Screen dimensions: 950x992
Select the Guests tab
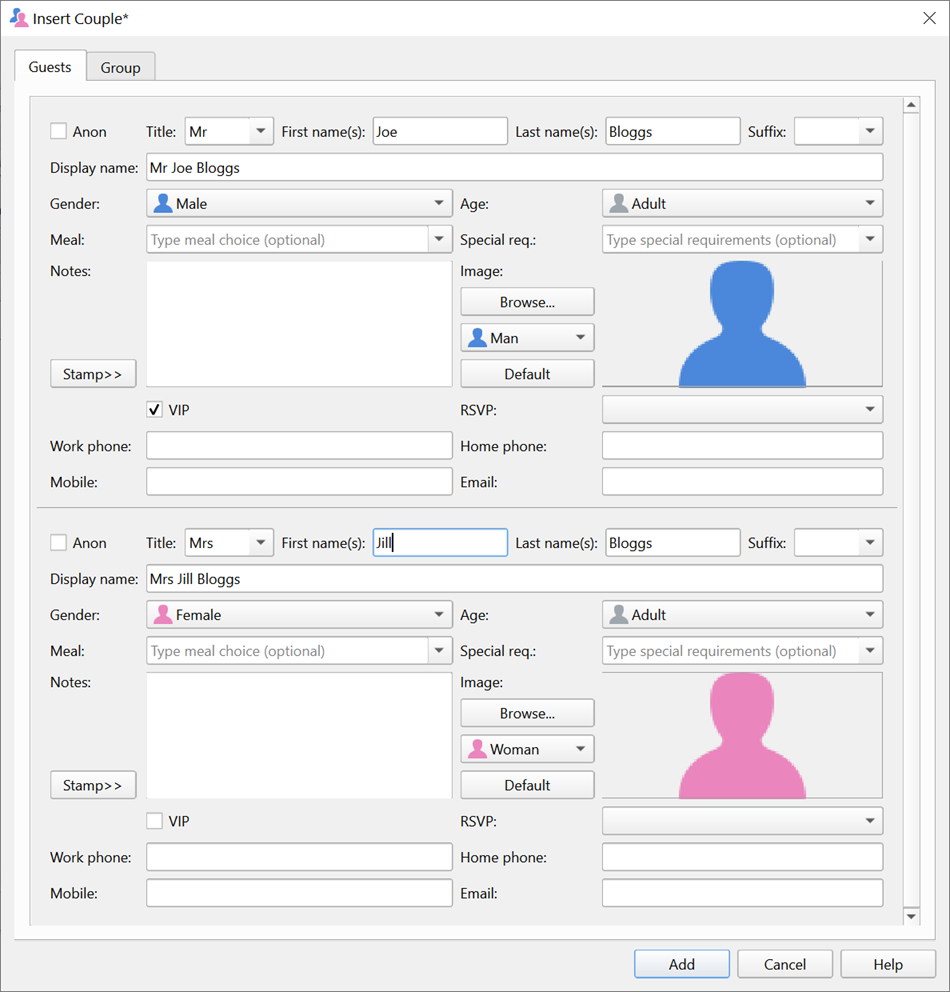[x=50, y=67]
